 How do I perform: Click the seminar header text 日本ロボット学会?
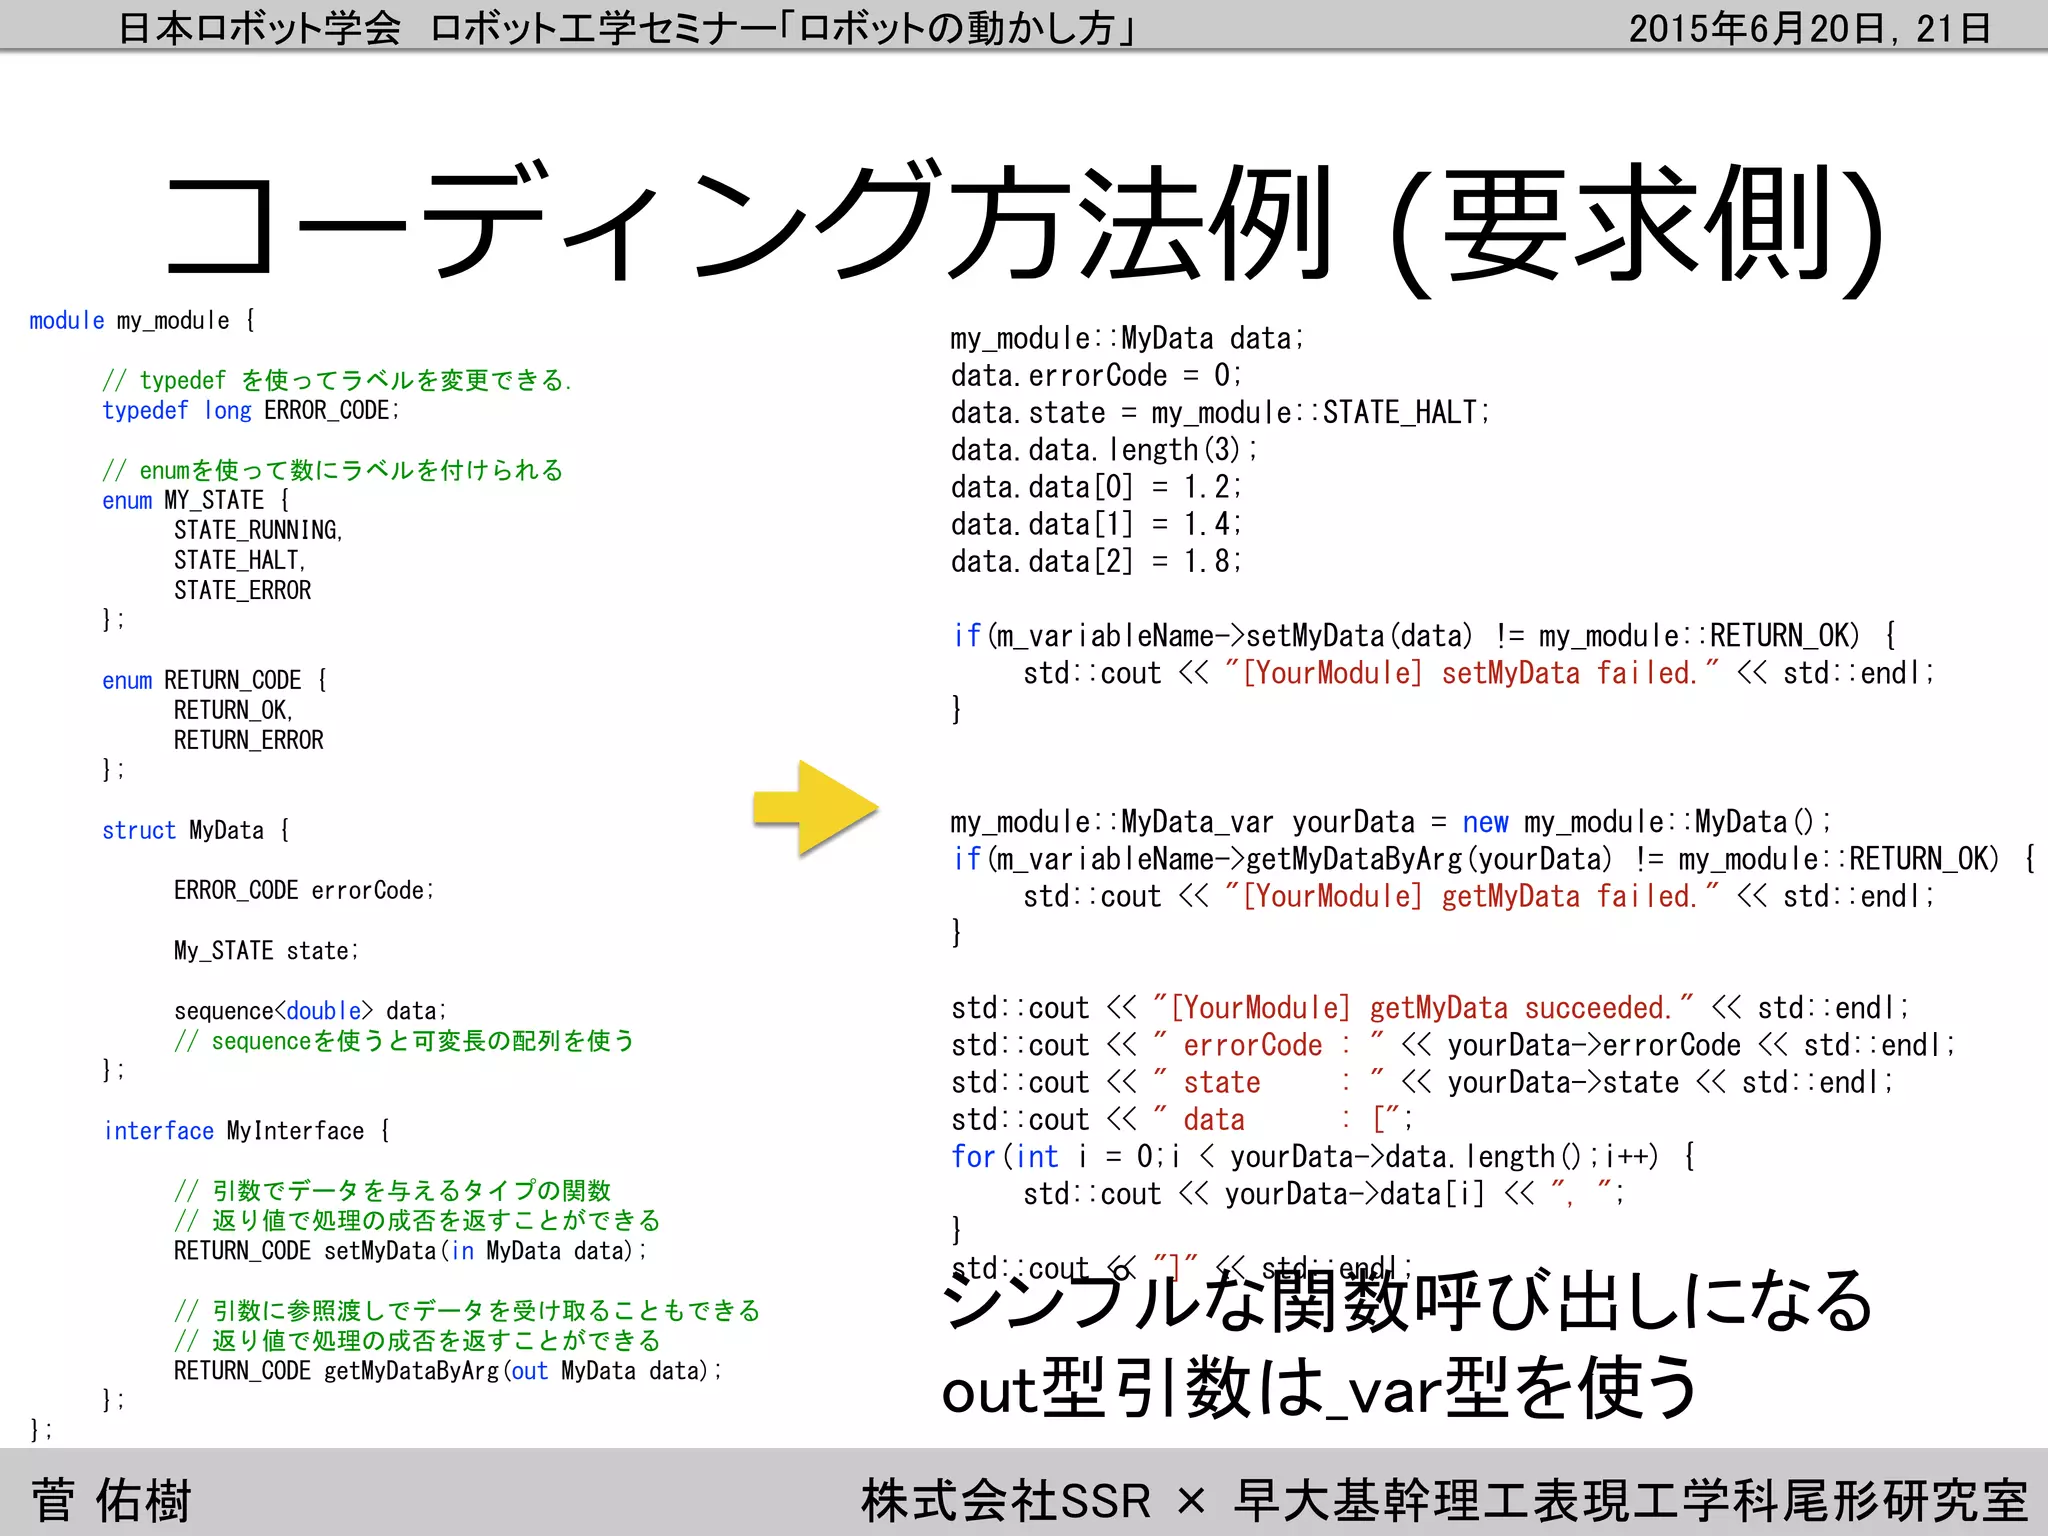click(260, 28)
